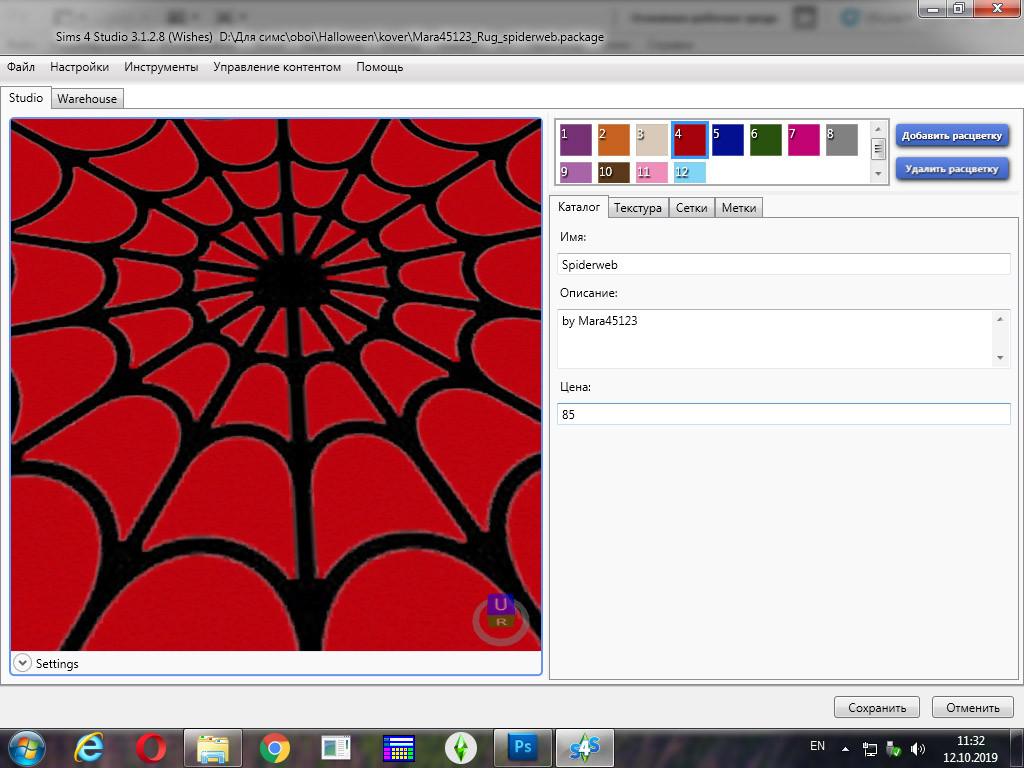Select brown swatch number 10
The image size is (1024, 768).
(614, 172)
